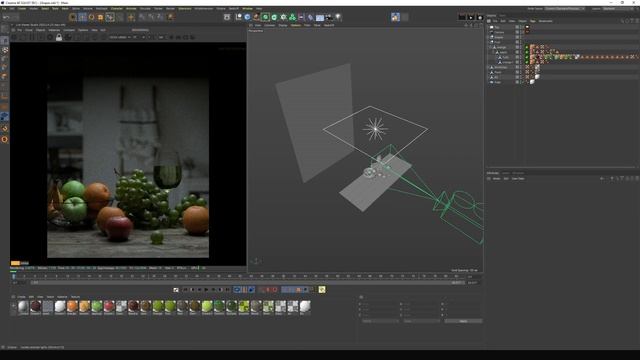Image resolution: width=640 pixels, height=360 pixels.
Task: Collapse the nested child group in Object Manager
Action: [x=493, y=52]
